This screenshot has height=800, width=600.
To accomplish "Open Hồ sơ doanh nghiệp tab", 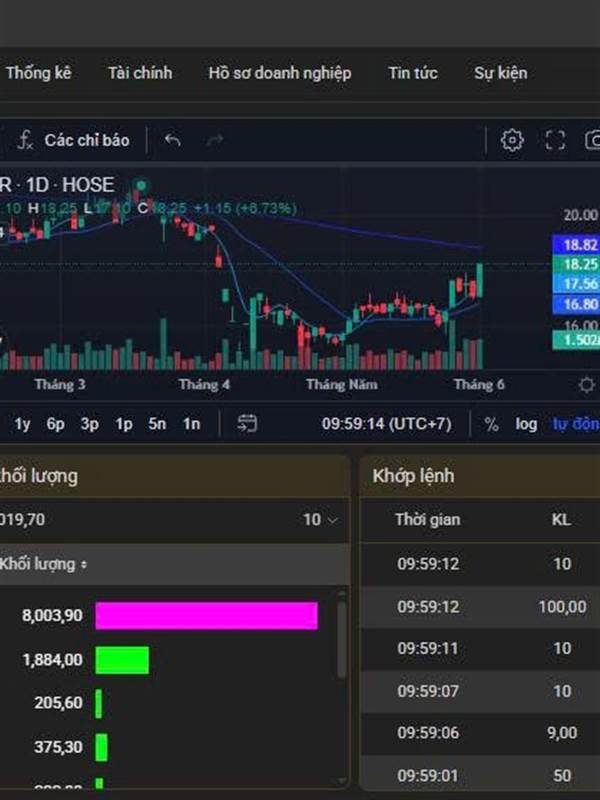I will (x=280, y=73).
